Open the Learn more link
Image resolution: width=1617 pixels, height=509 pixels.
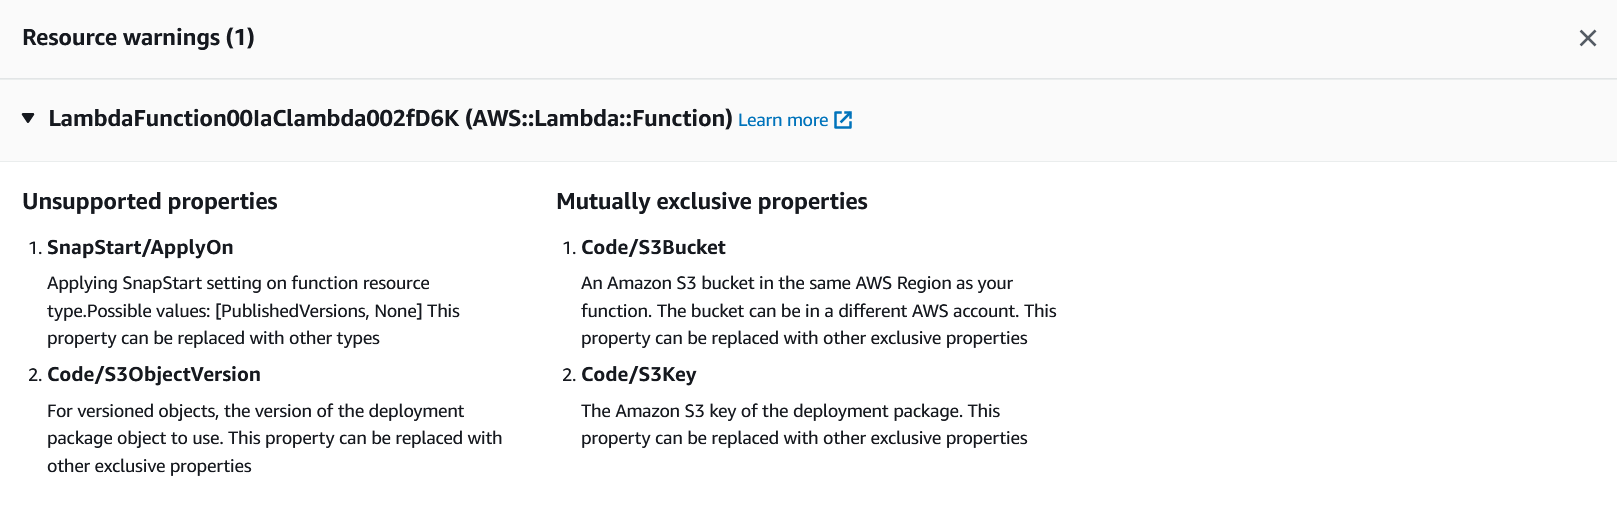coord(782,120)
